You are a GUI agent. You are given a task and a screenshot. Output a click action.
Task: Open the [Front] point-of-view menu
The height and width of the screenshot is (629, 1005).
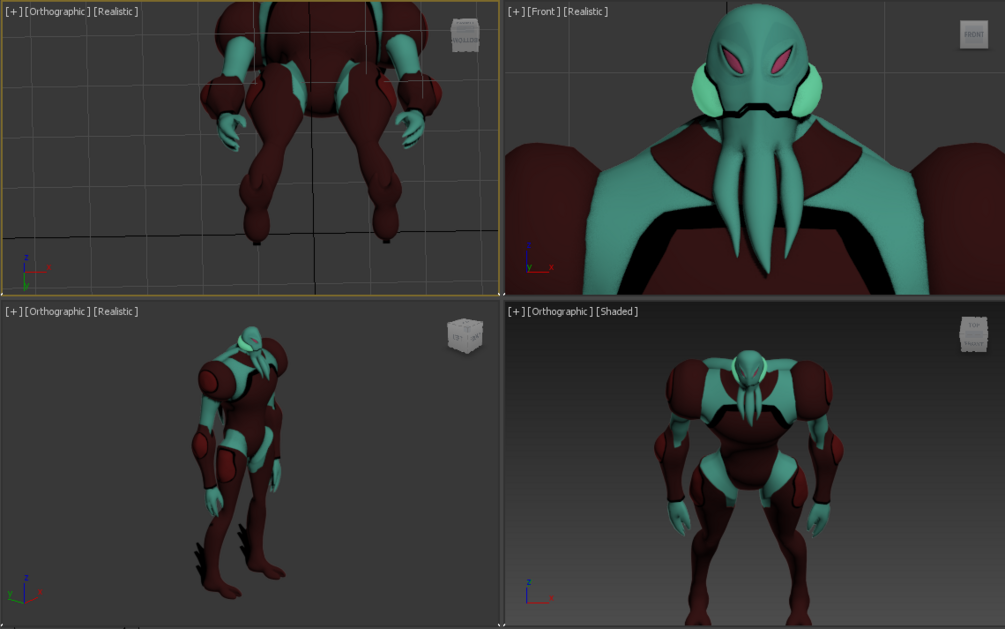tap(544, 12)
